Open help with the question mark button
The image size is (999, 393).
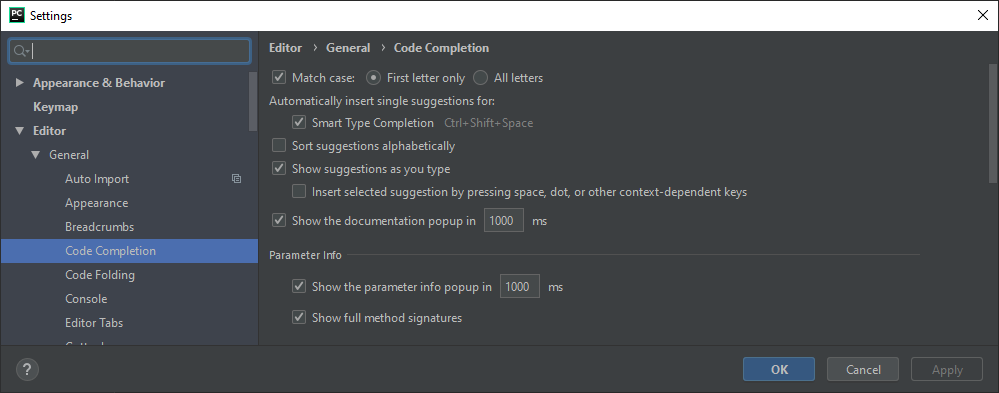pos(27,369)
